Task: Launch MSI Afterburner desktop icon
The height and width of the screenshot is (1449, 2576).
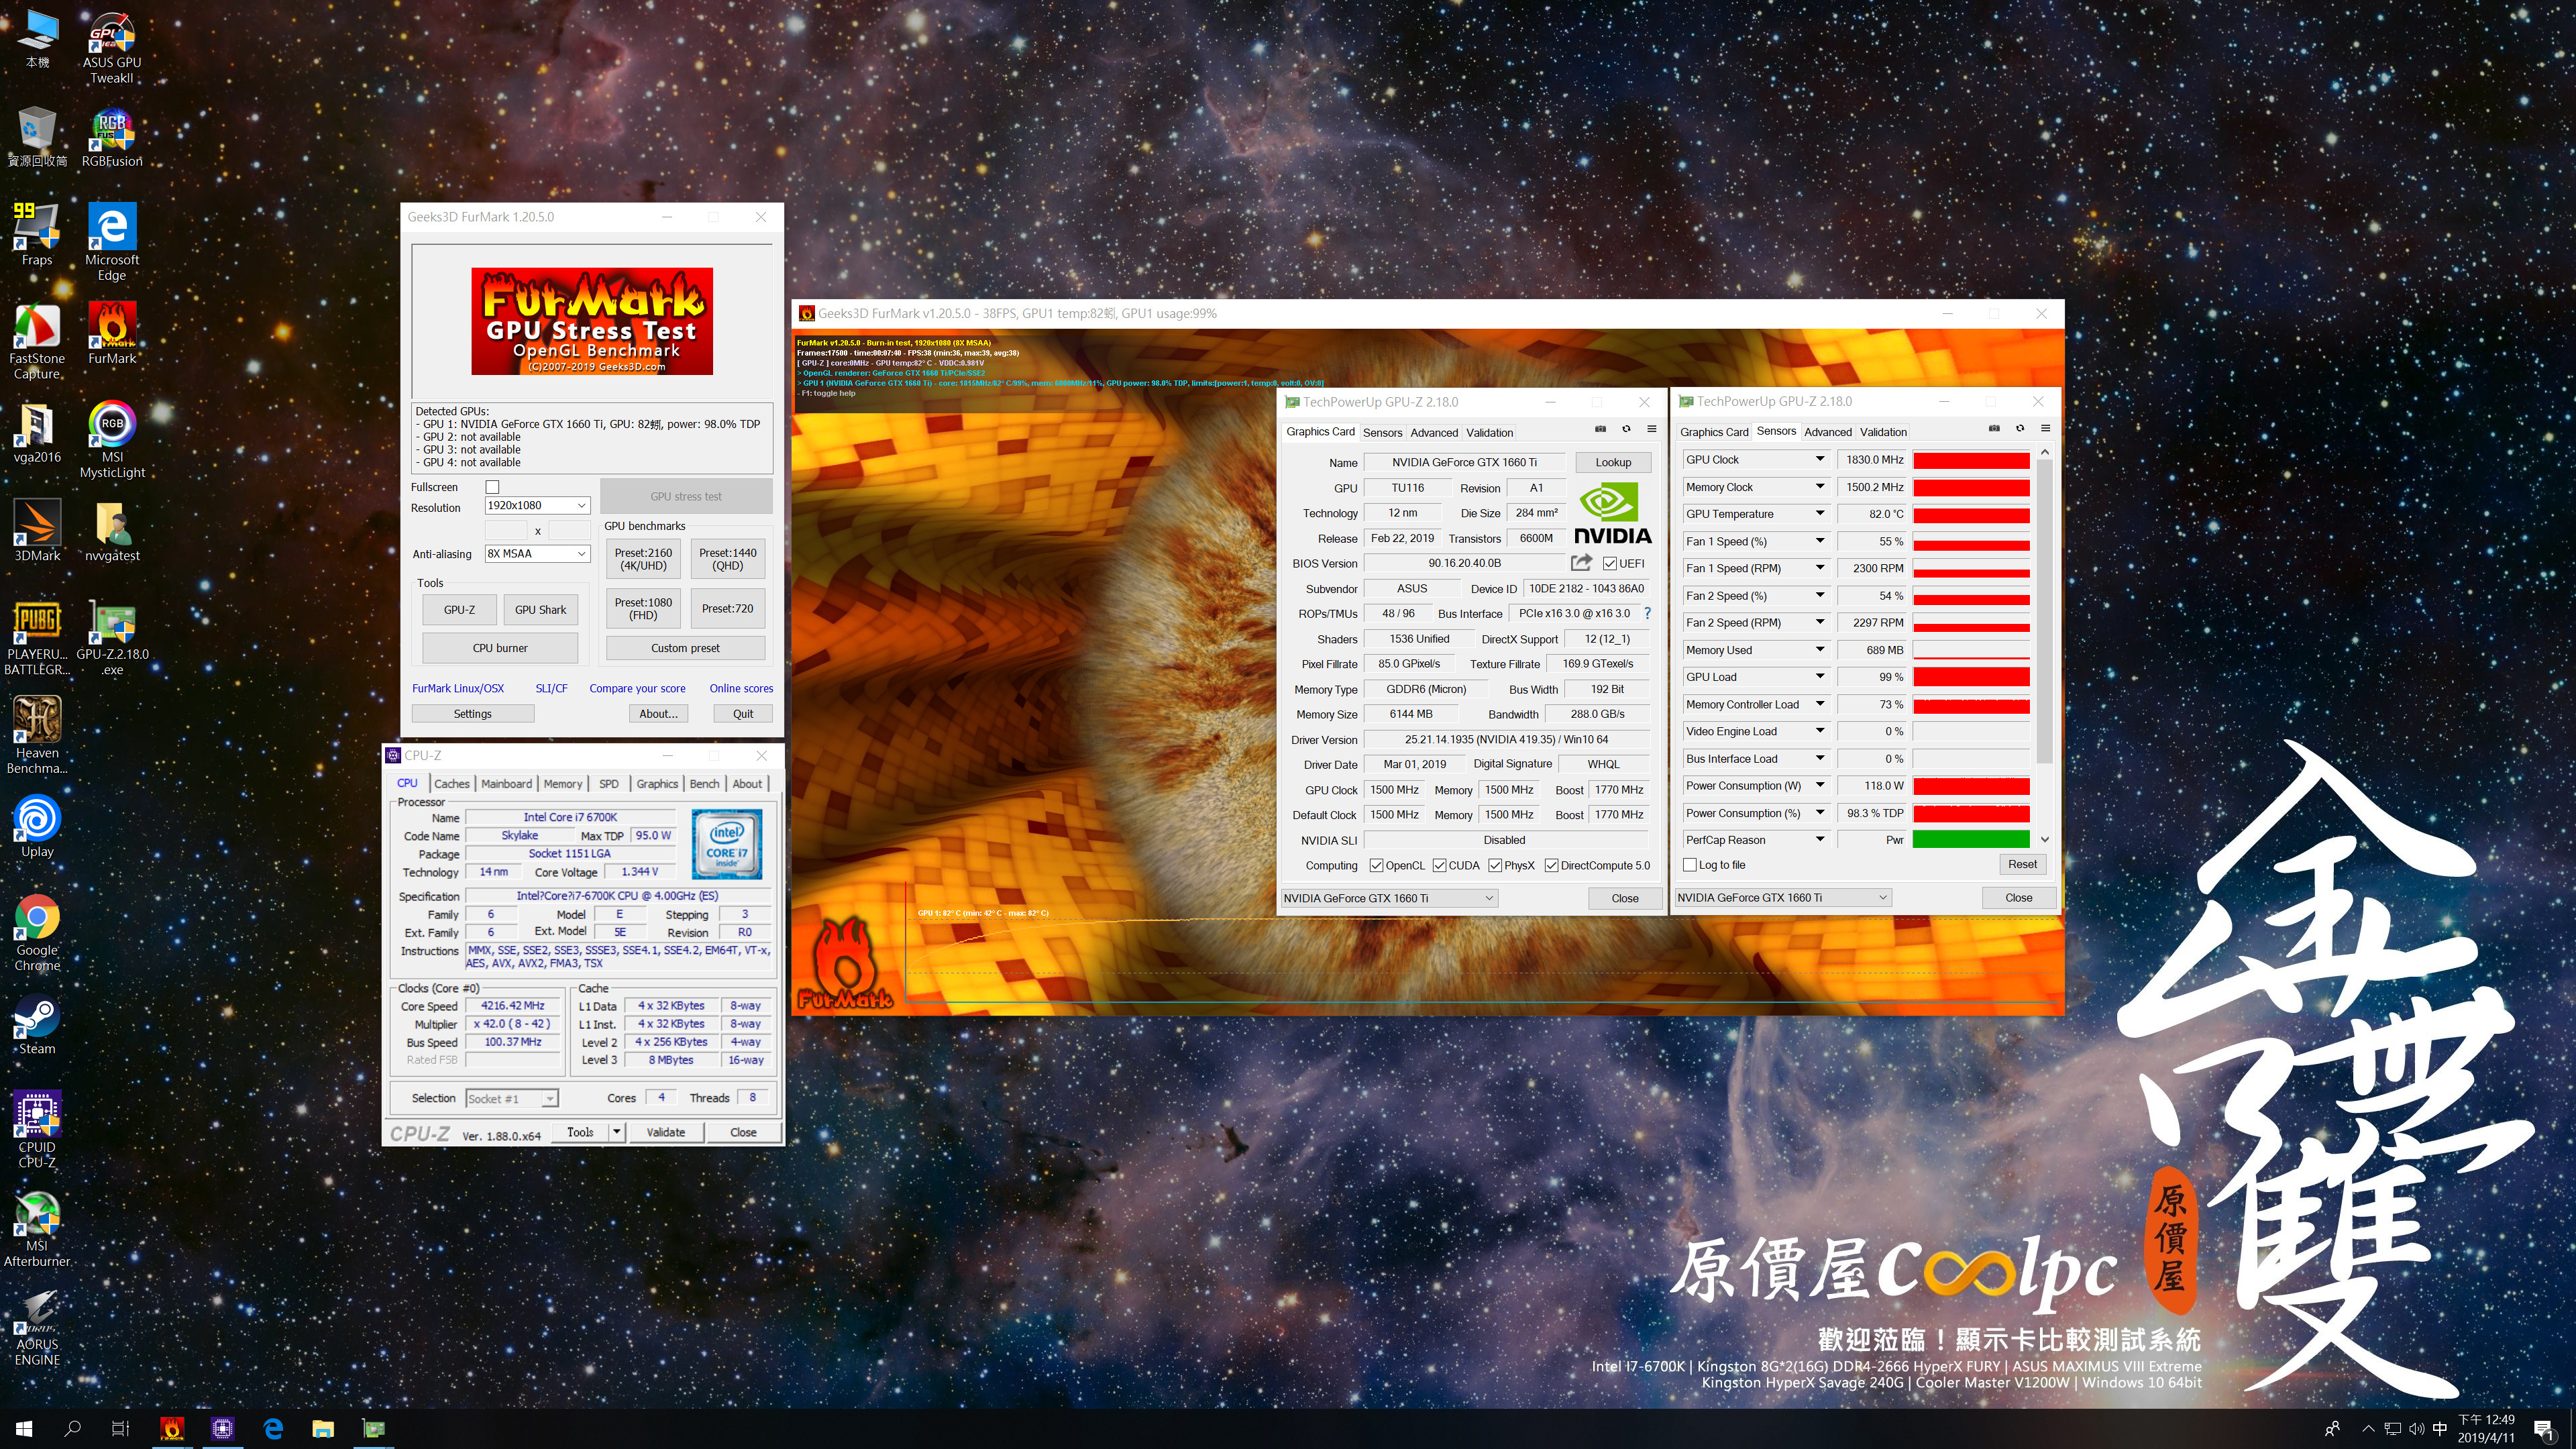Action: (x=37, y=1229)
